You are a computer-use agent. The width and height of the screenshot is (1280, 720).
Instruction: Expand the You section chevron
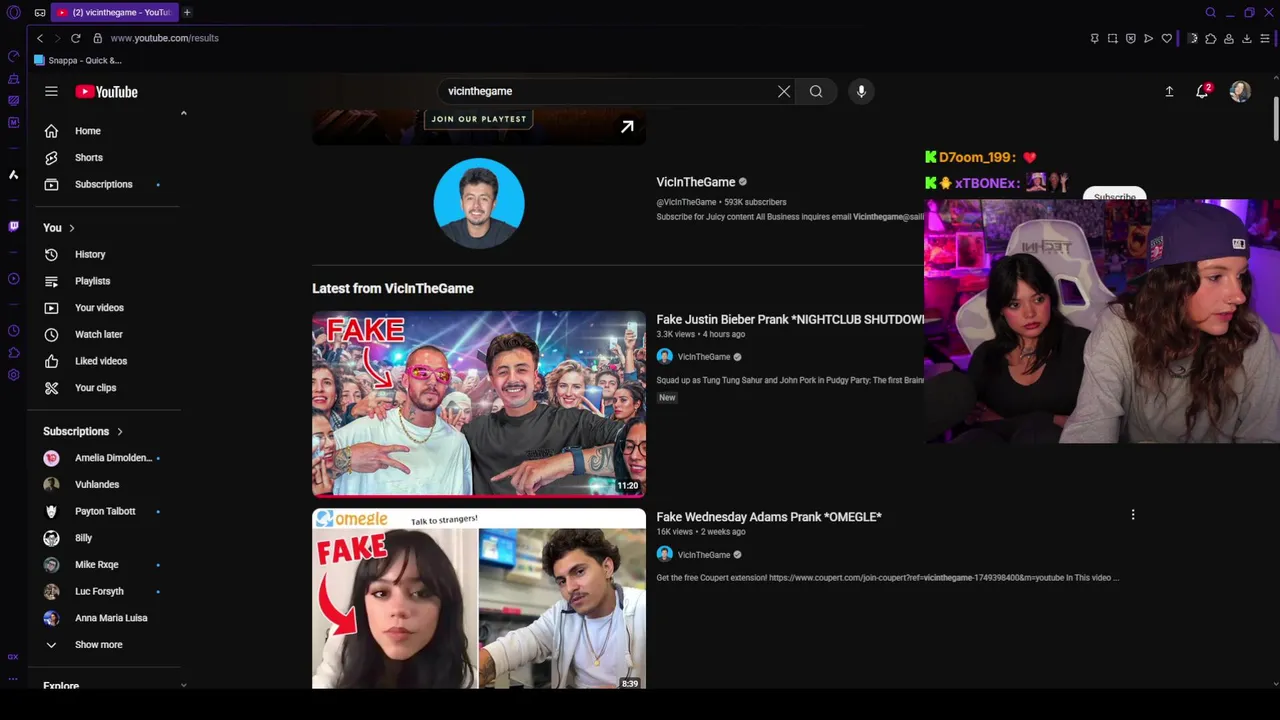tap(71, 228)
